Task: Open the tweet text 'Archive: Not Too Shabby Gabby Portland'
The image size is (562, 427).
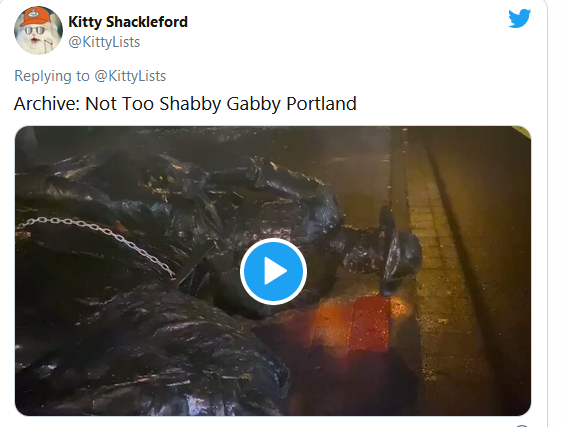Action: (x=185, y=104)
